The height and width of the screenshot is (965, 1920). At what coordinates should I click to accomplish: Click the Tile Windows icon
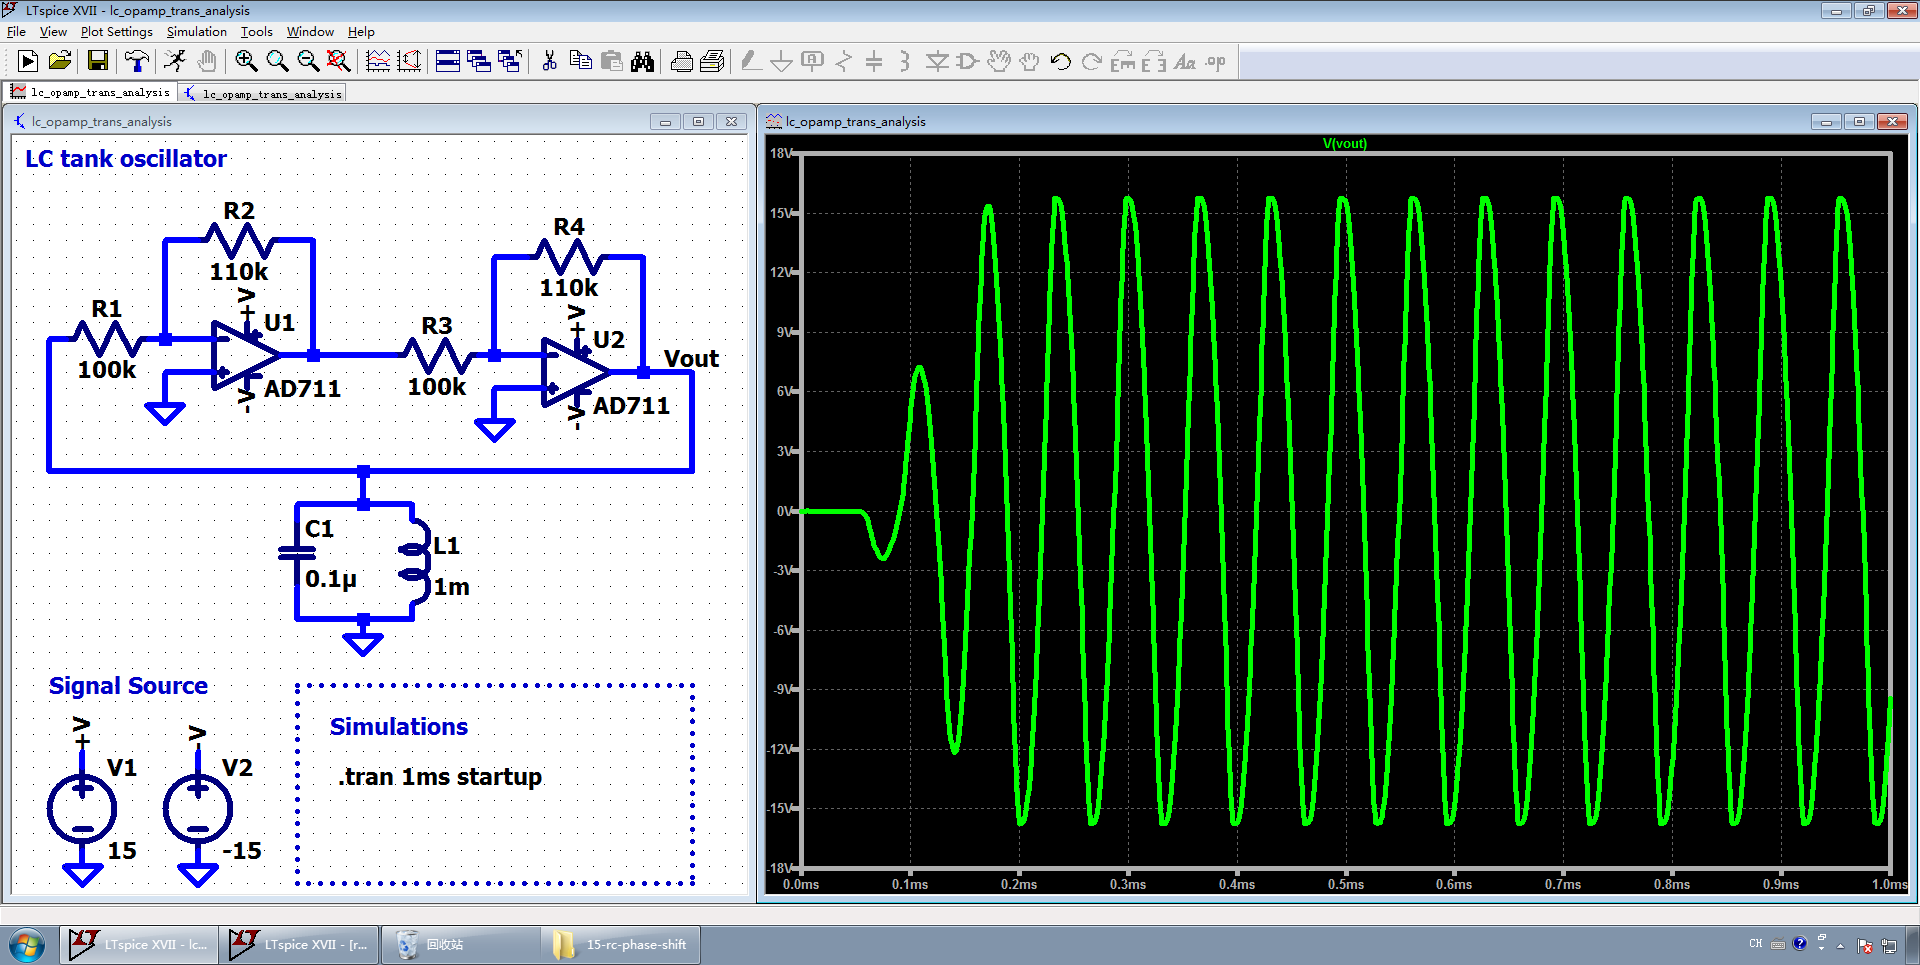coord(448,62)
